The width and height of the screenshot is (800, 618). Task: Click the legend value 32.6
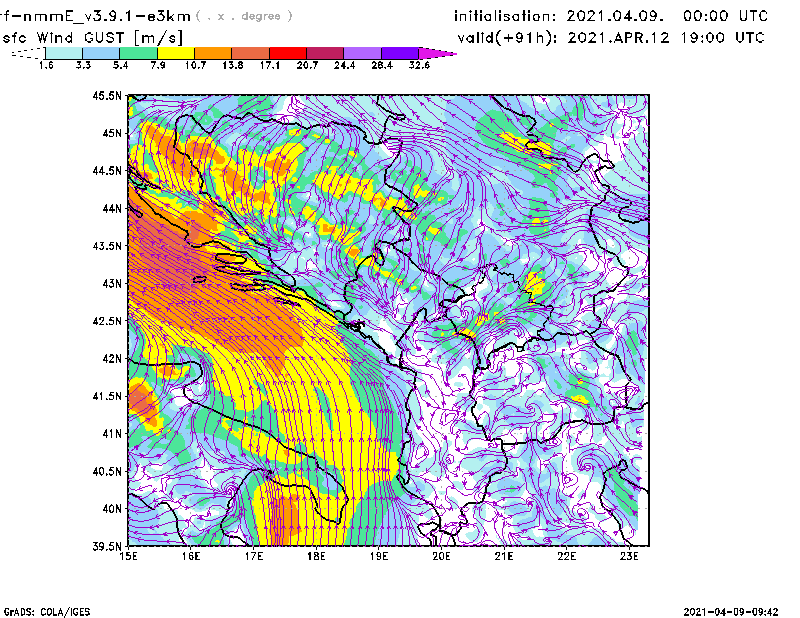coord(419,65)
